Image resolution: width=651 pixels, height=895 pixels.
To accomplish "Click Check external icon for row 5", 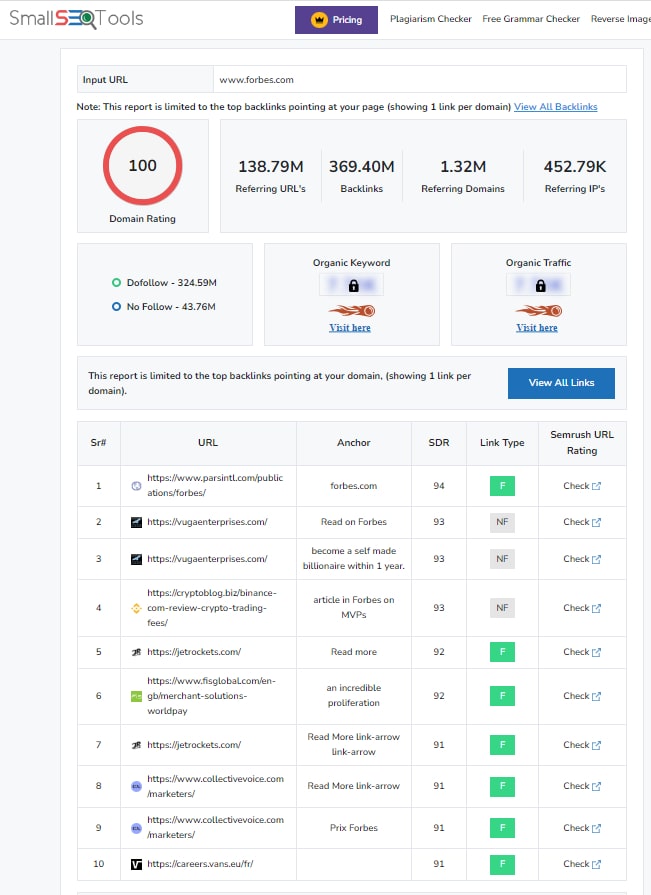I will (x=596, y=652).
